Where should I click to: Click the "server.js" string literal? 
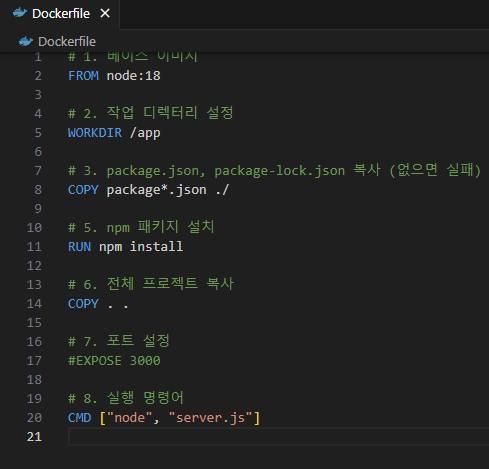[x=211, y=418]
